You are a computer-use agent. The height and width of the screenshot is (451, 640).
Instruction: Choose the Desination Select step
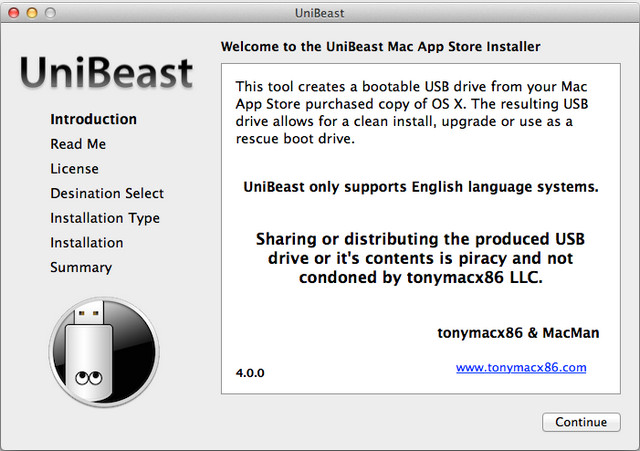107,193
